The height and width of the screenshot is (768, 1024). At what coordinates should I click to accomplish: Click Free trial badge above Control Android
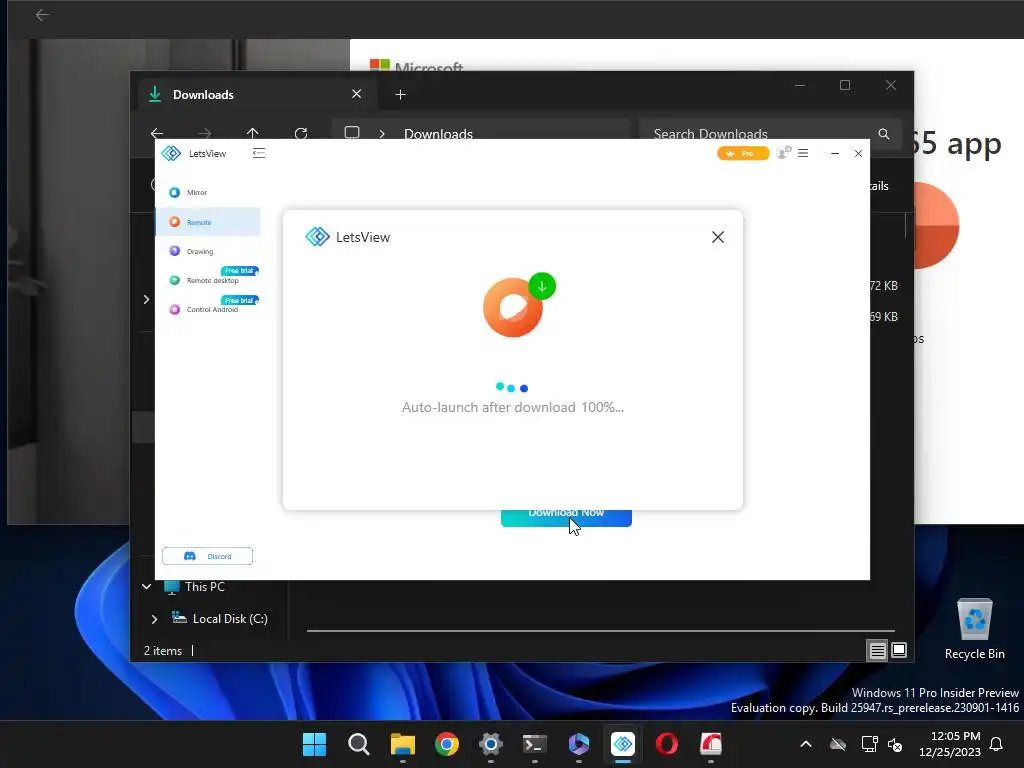click(x=240, y=300)
